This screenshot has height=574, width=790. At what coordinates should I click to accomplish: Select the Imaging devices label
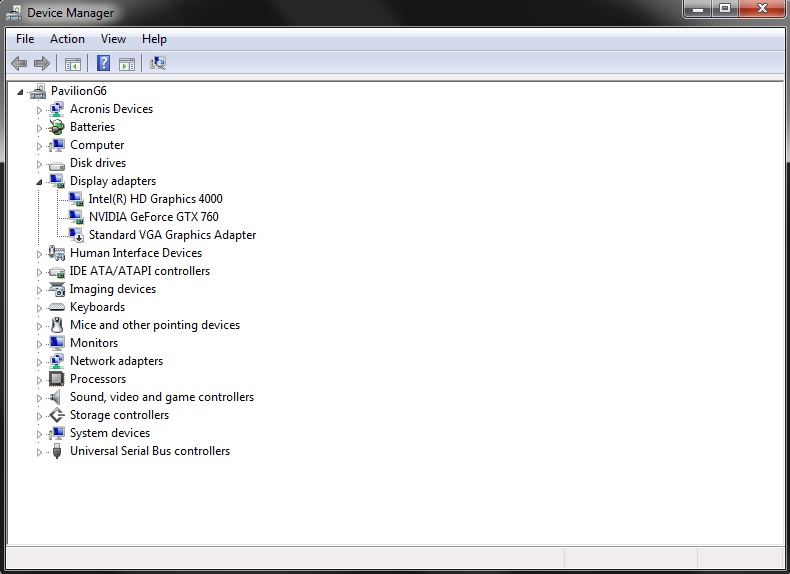(113, 289)
